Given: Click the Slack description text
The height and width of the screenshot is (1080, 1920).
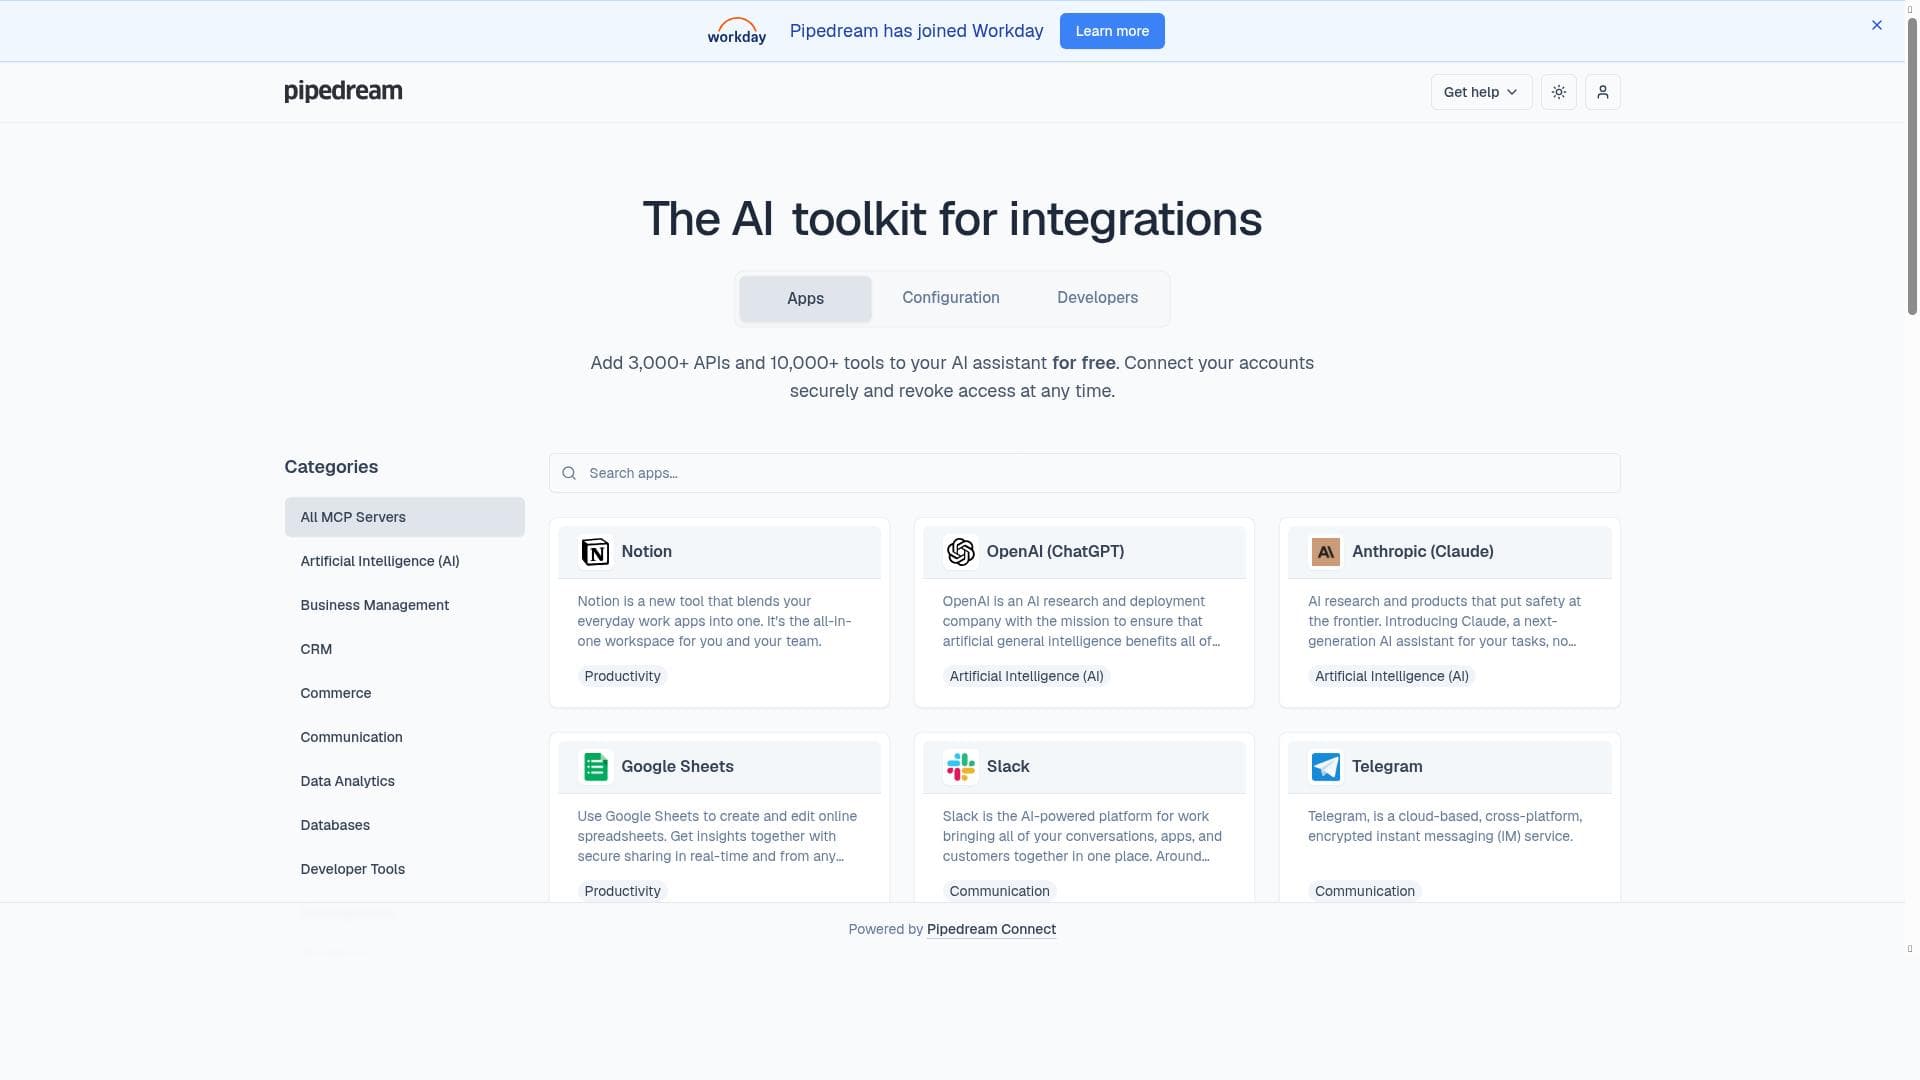Looking at the screenshot, I should point(1082,836).
